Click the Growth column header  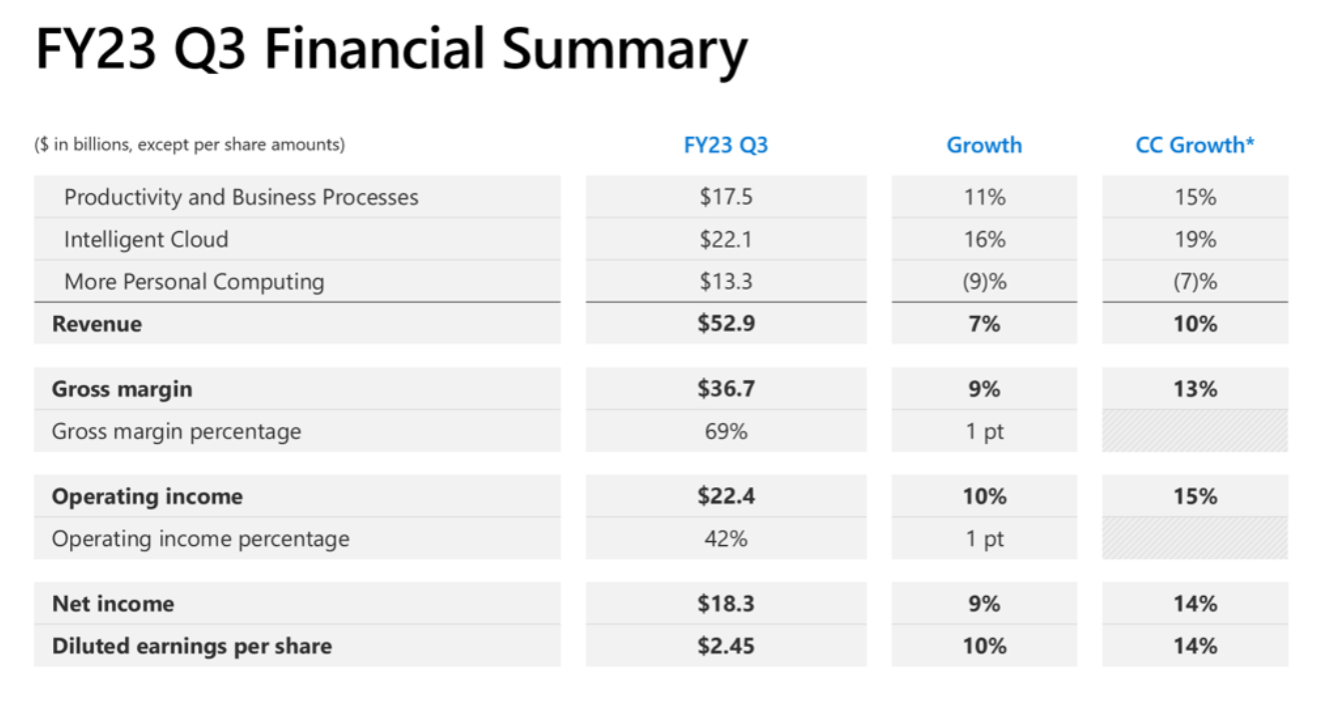tap(984, 145)
